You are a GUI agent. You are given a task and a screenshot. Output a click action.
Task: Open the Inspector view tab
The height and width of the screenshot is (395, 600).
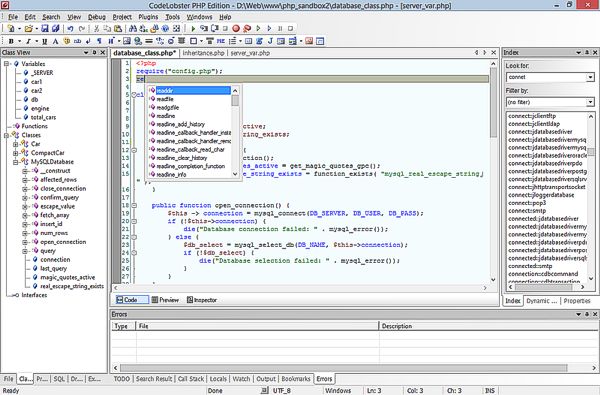pos(202,300)
